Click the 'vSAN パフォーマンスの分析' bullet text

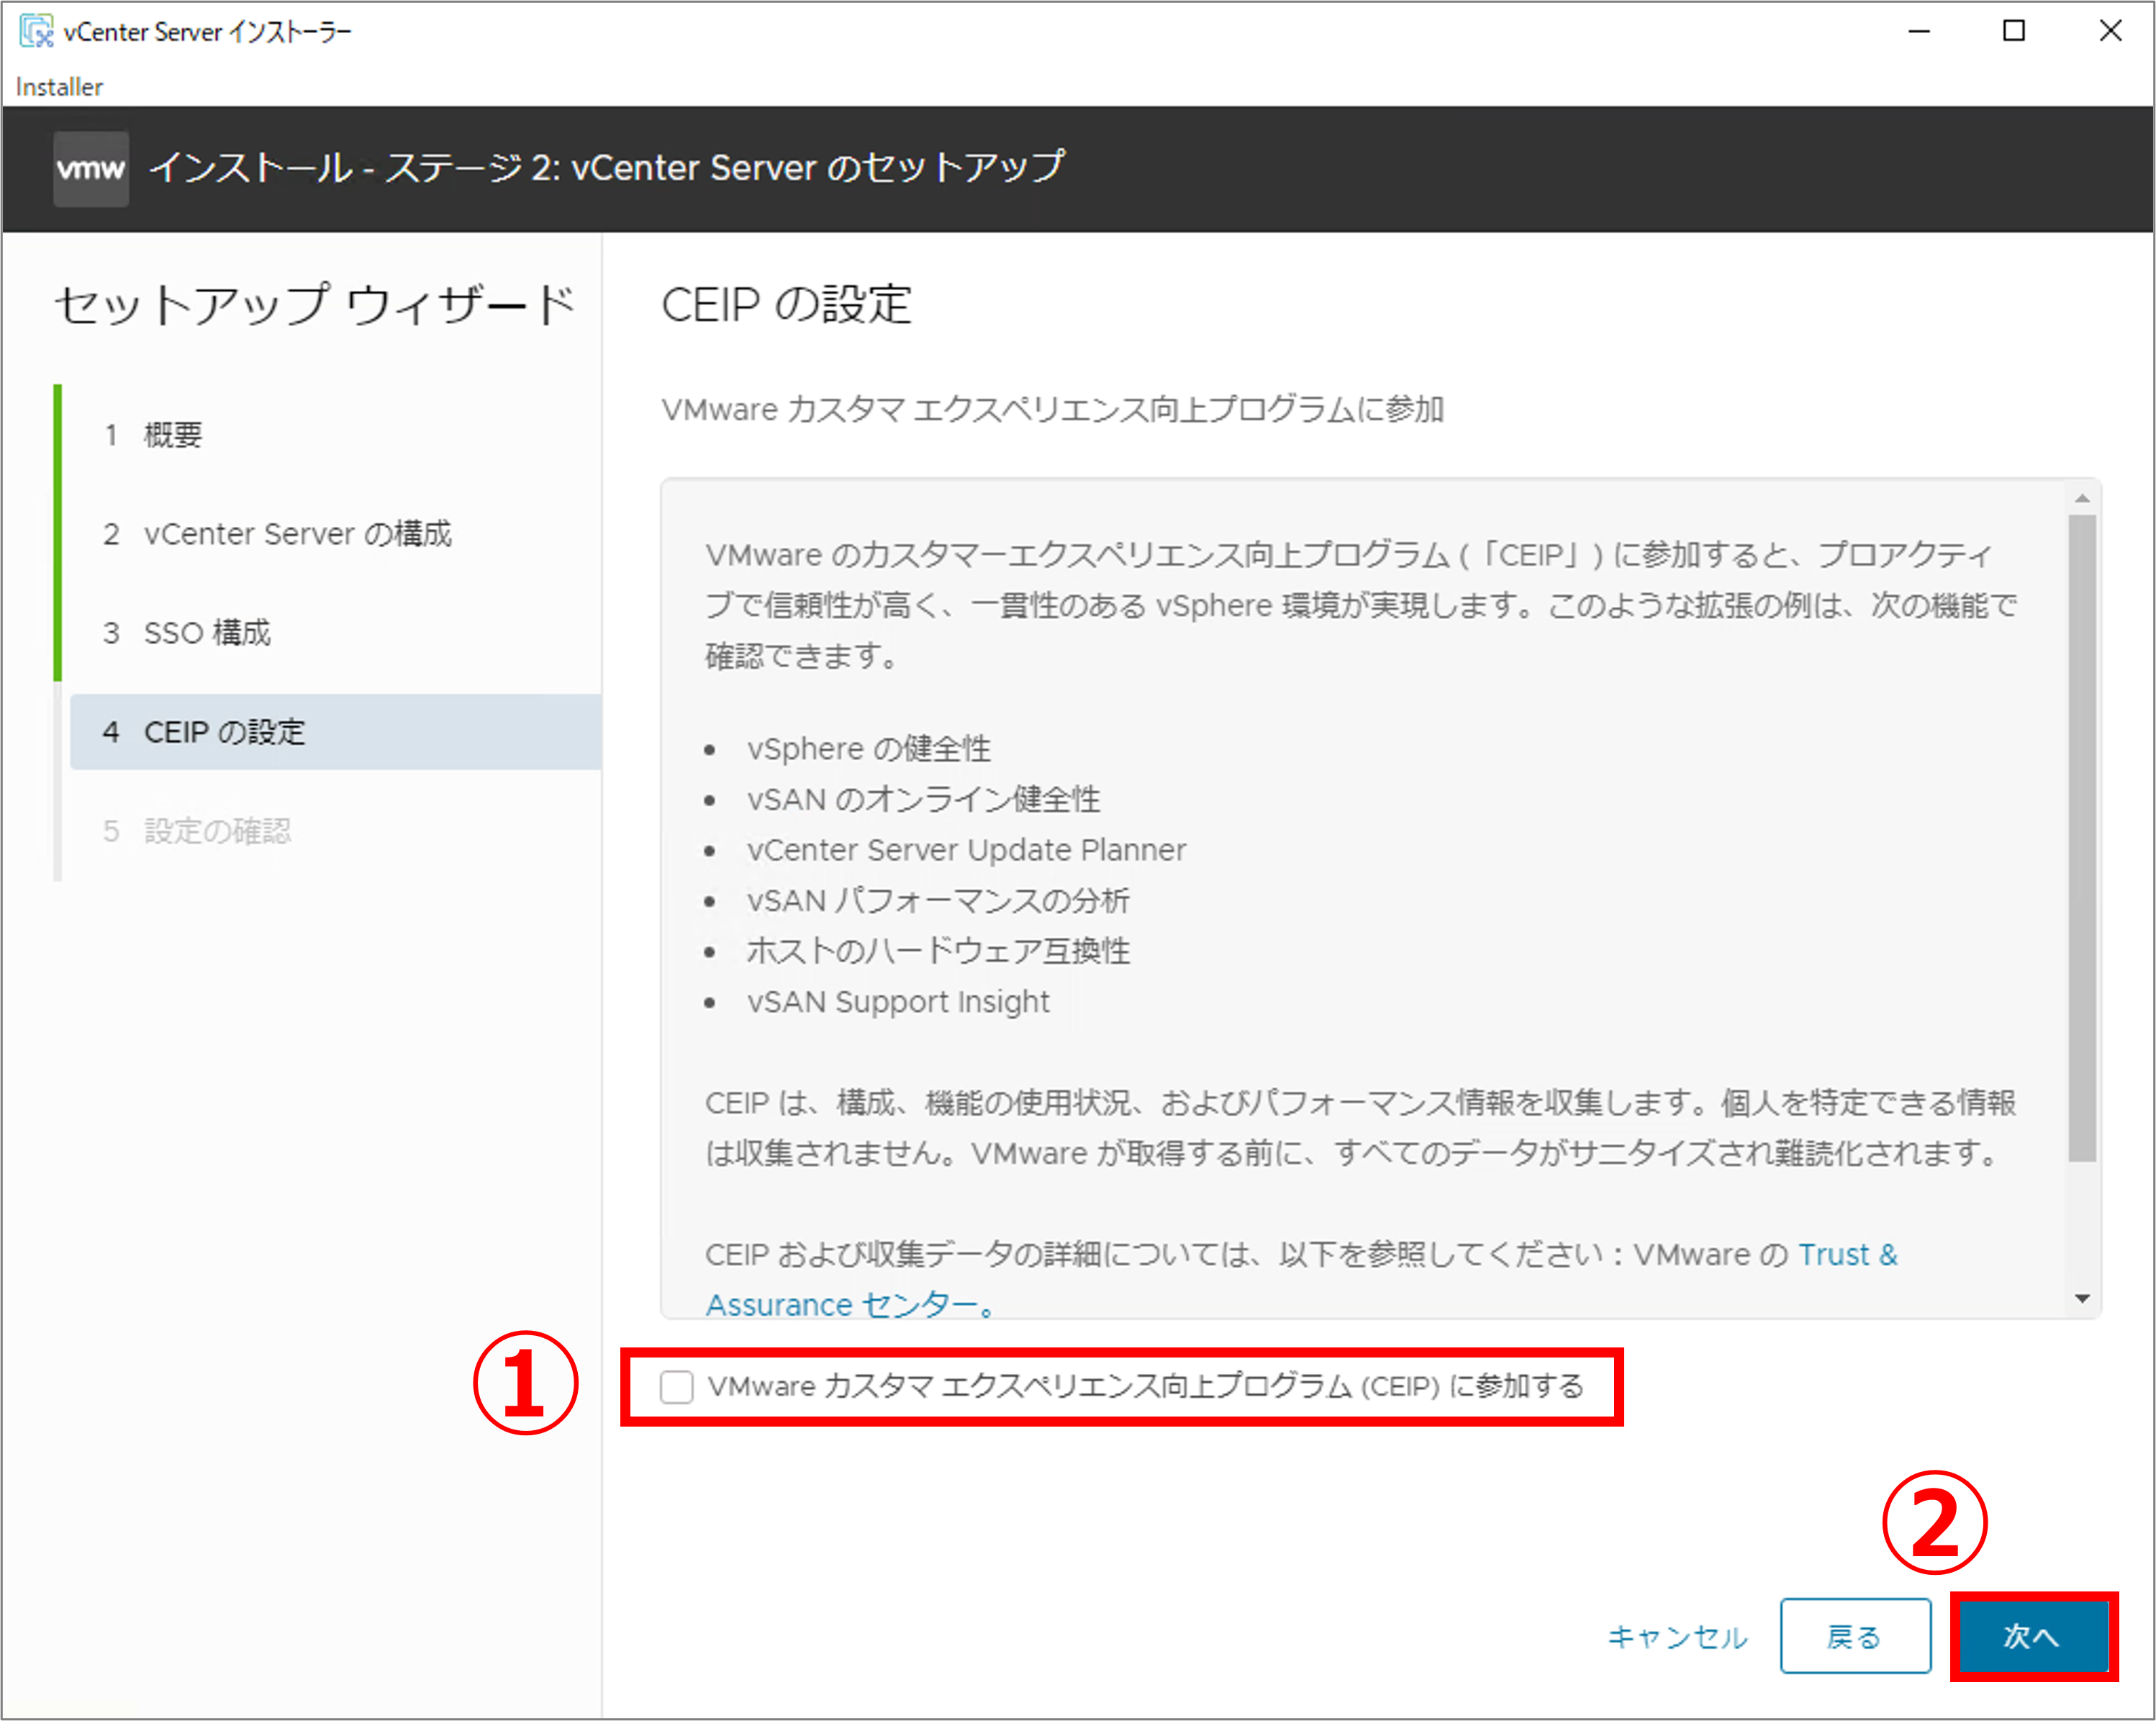click(x=938, y=901)
